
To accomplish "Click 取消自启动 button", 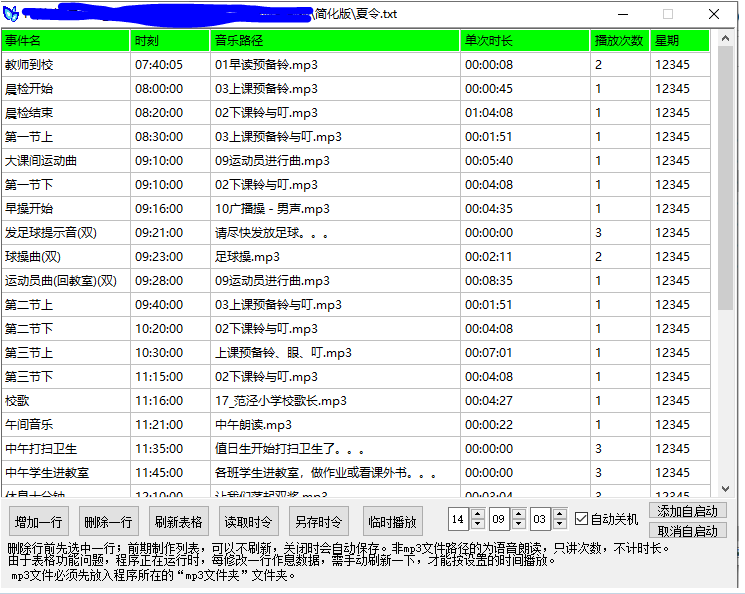I will pyautogui.click(x=687, y=530).
